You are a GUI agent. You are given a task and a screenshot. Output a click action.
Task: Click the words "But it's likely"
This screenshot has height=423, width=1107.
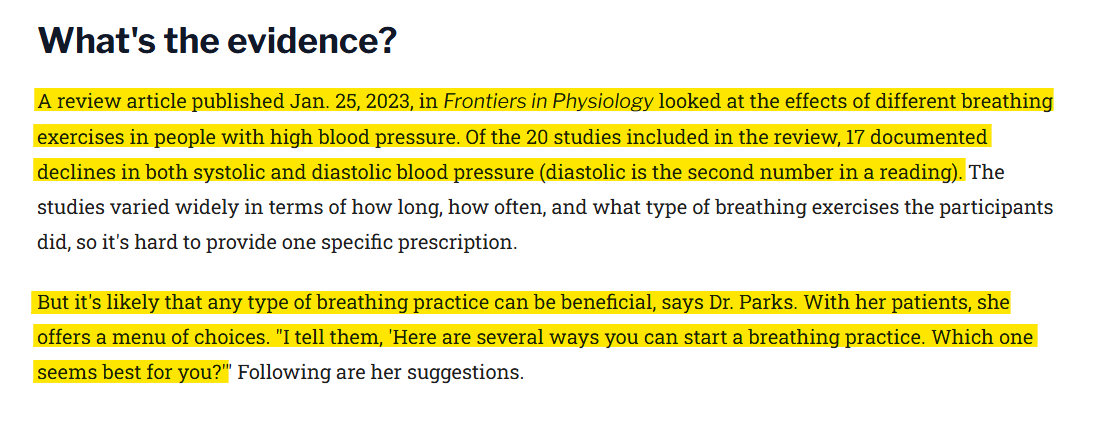click(x=95, y=302)
